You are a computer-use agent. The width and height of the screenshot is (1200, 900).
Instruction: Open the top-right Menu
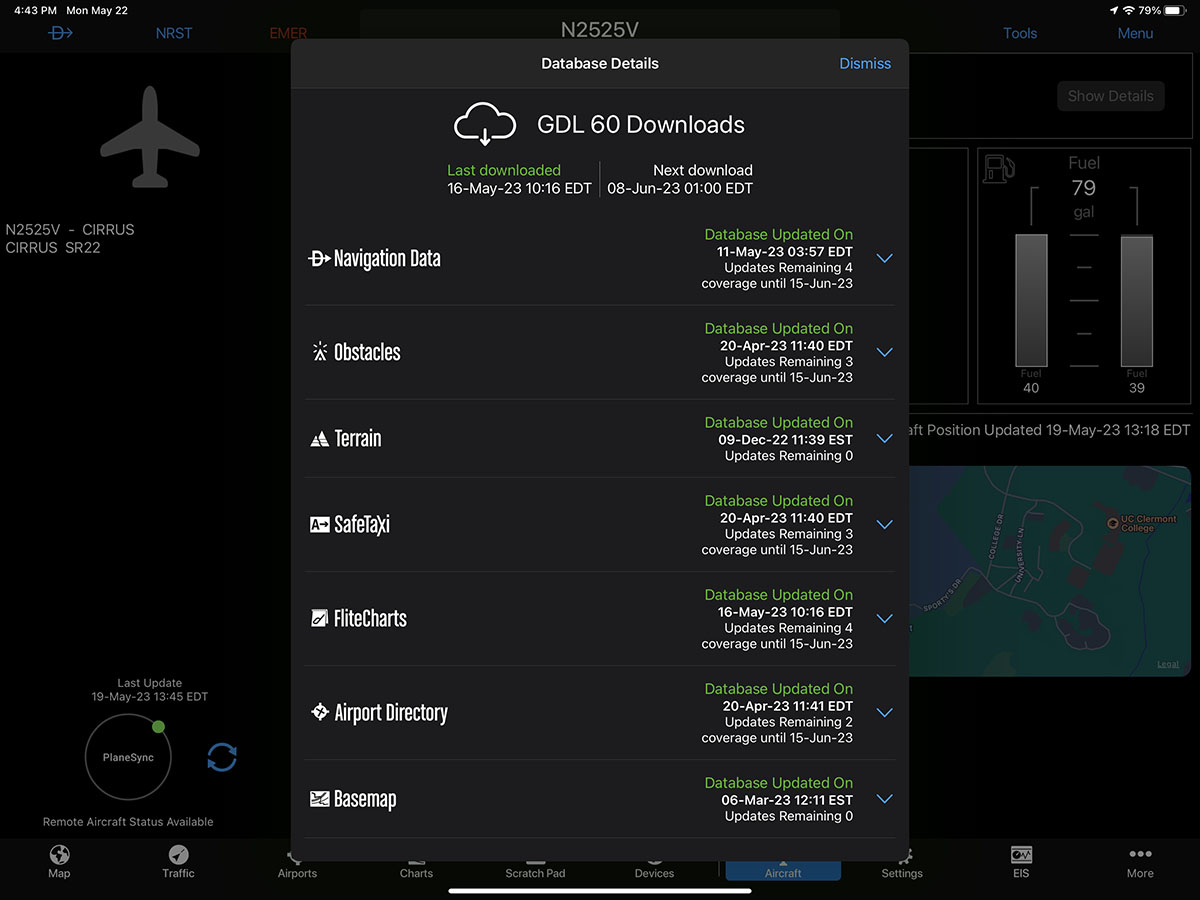[x=1135, y=33]
